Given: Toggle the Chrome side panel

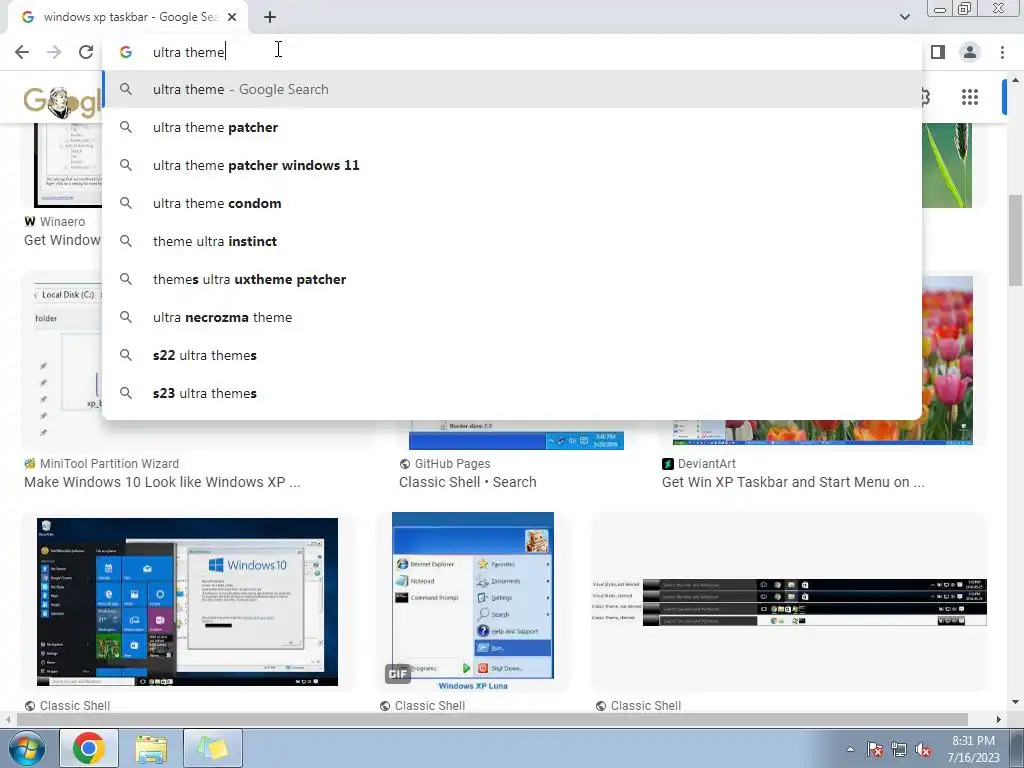Looking at the screenshot, I should 938,52.
